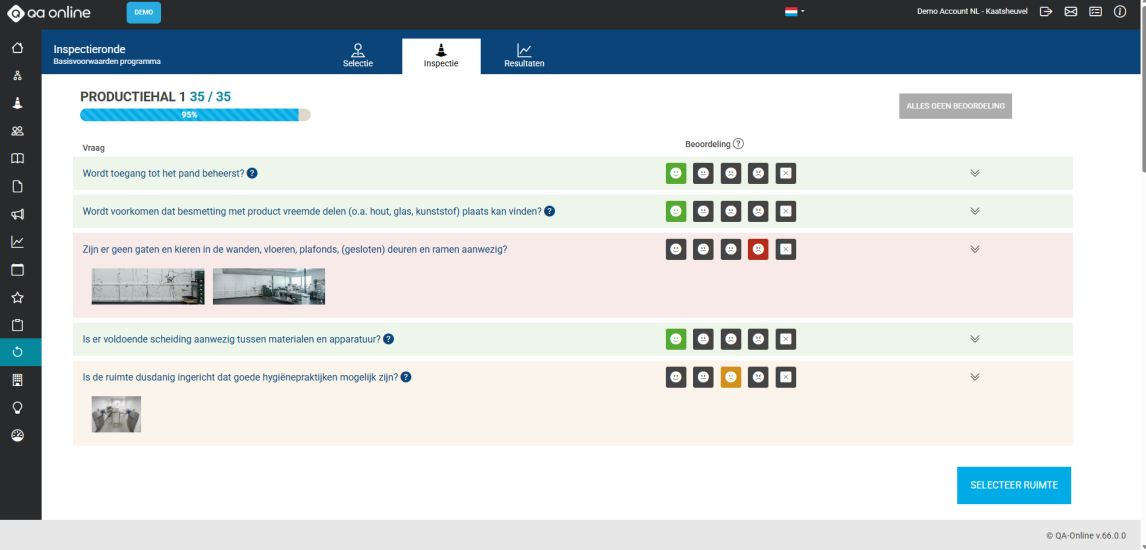Switch to the Inspectie tab
1146x550 pixels.
coord(441,56)
